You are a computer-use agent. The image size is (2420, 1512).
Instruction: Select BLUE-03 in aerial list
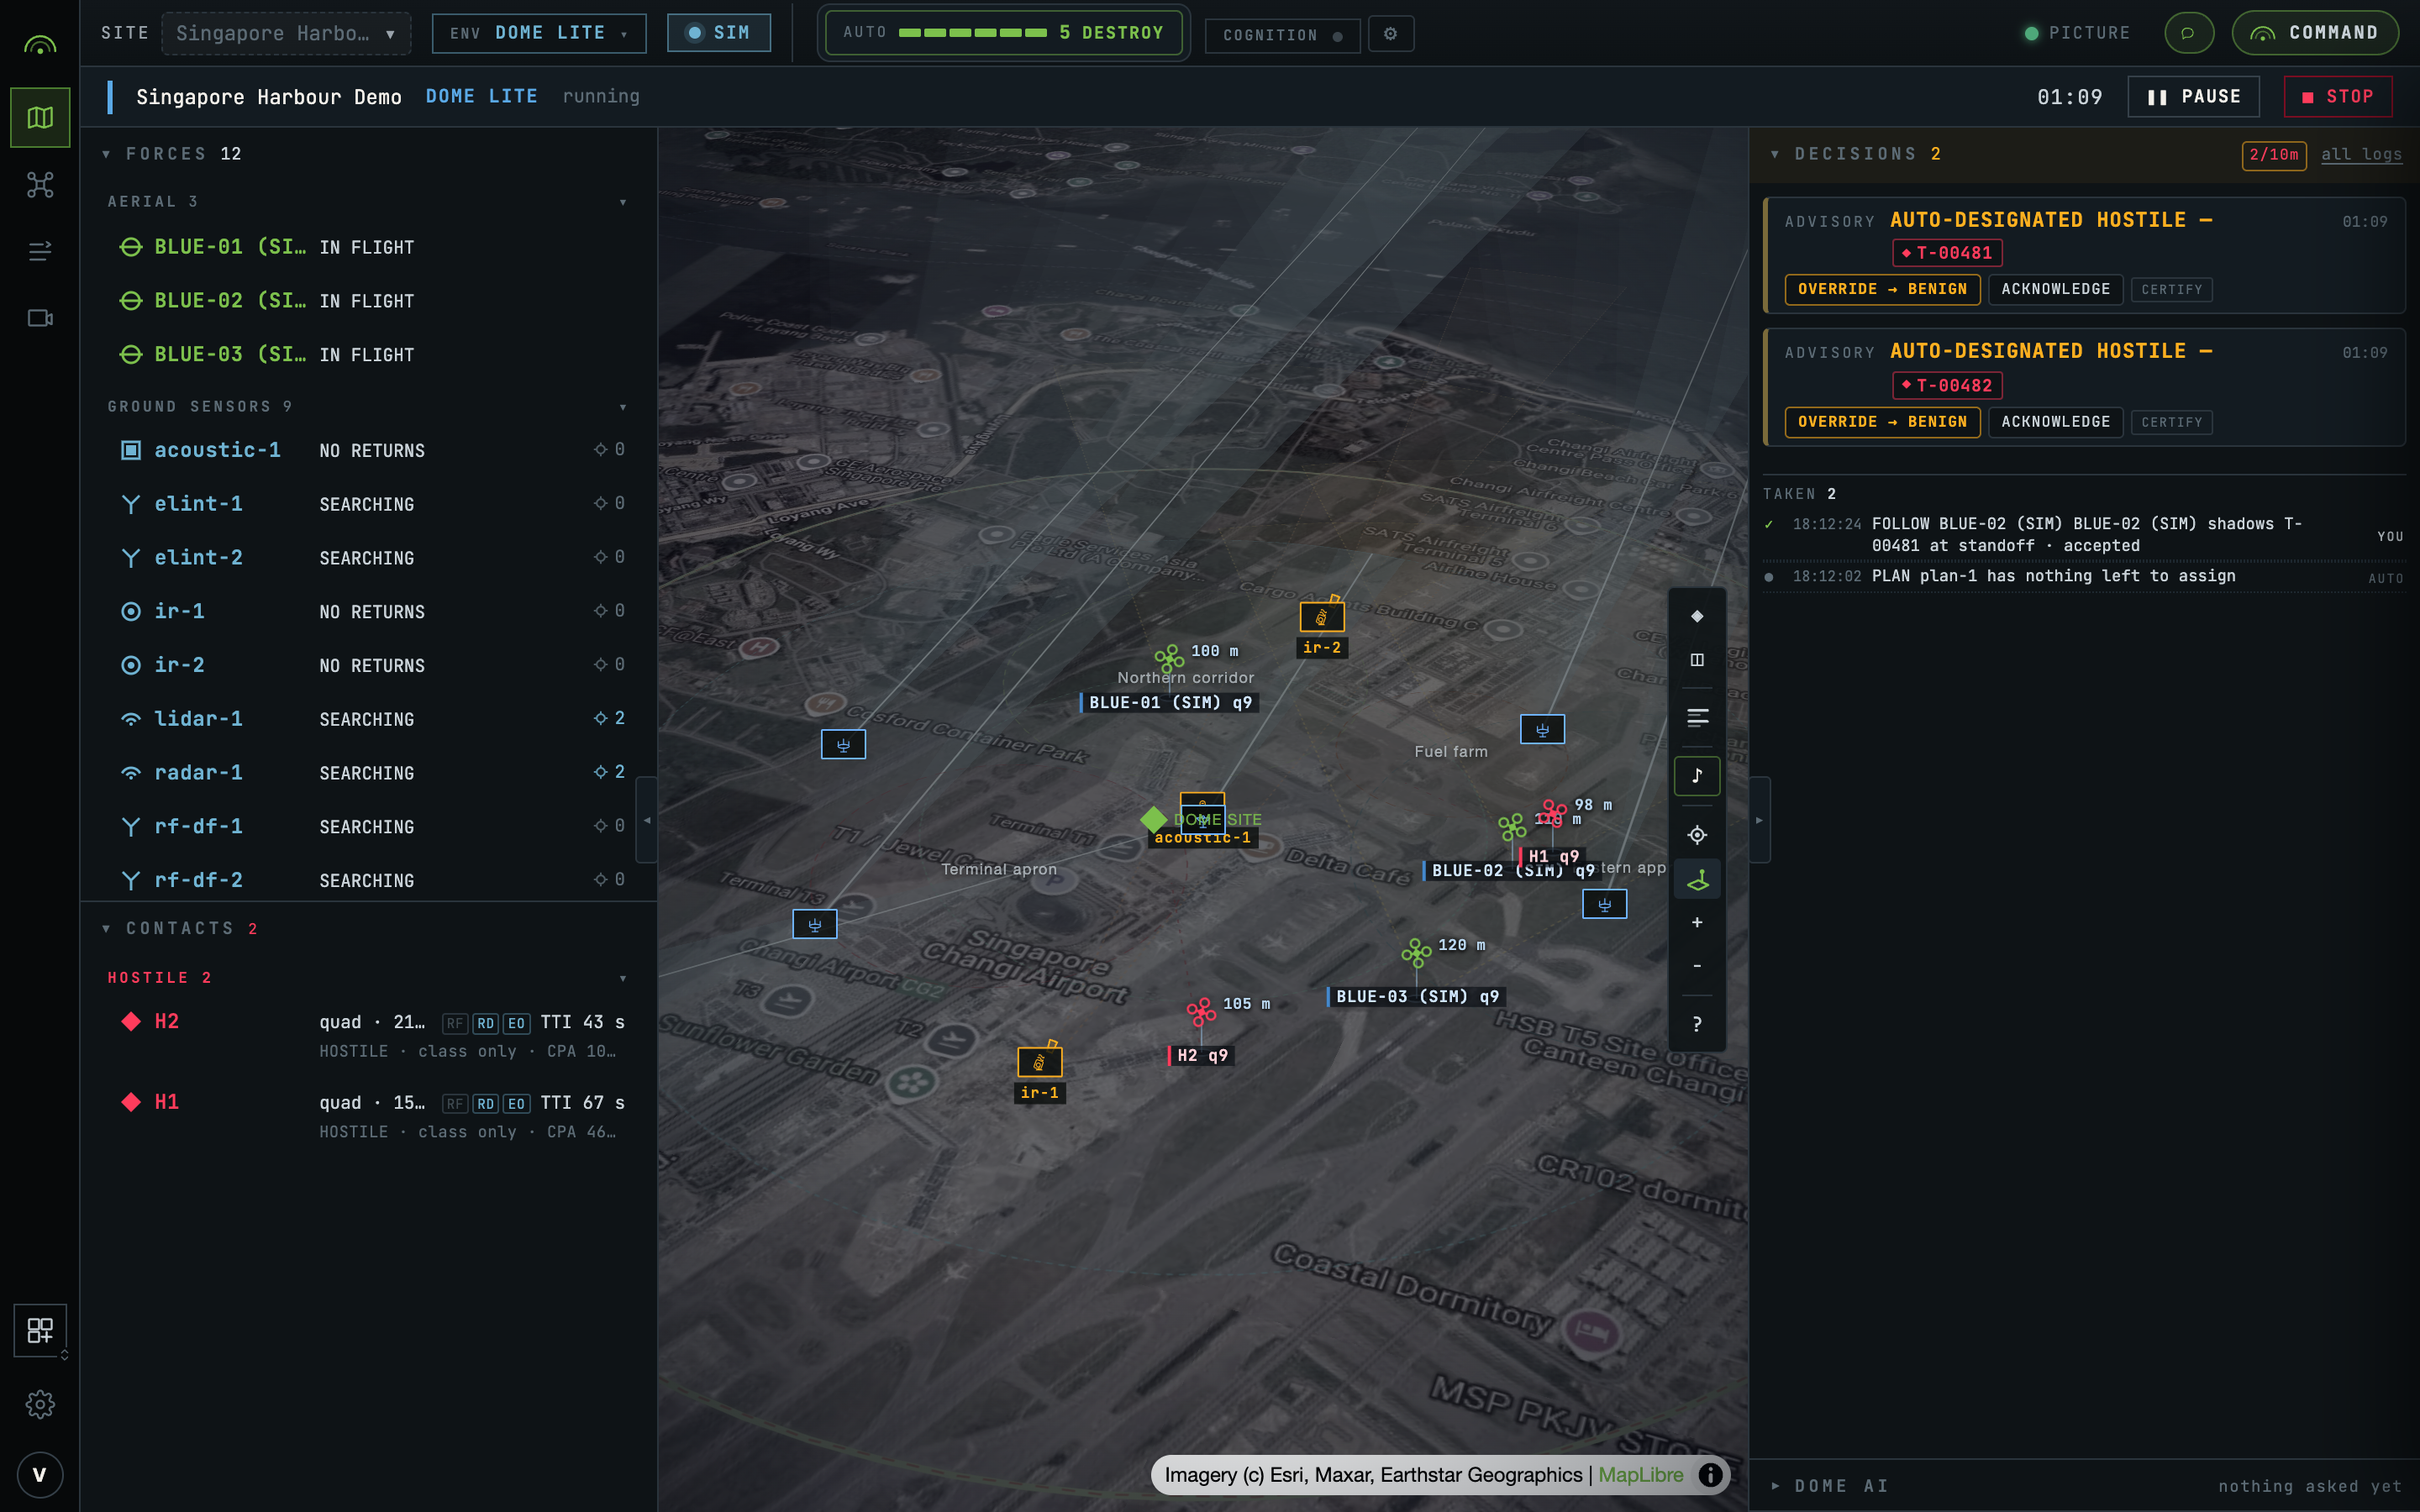tap(368, 355)
